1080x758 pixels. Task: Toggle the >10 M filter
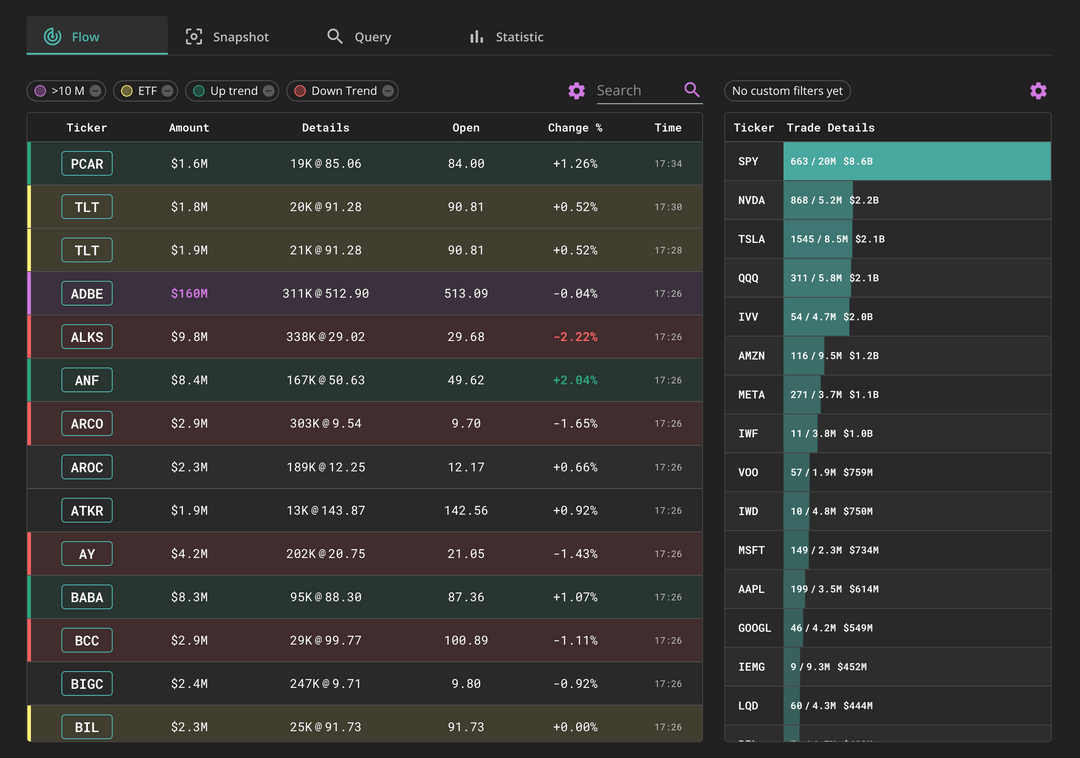tap(66, 91)
